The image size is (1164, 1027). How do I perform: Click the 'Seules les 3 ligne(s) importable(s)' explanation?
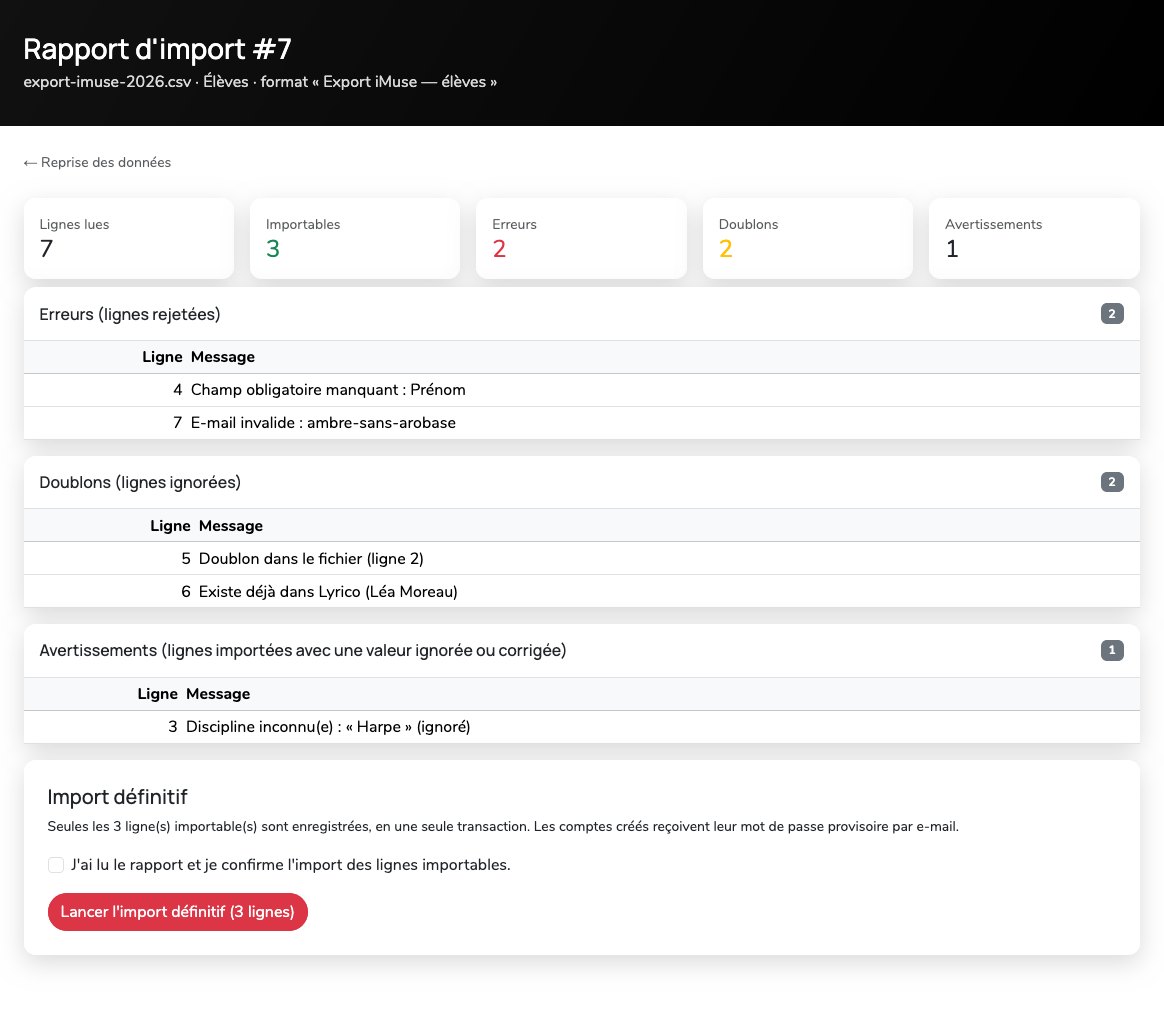503,827
